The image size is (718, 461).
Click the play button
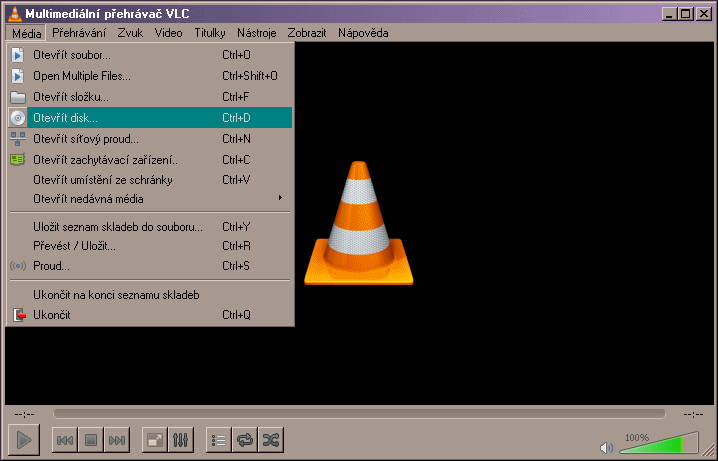24,440
